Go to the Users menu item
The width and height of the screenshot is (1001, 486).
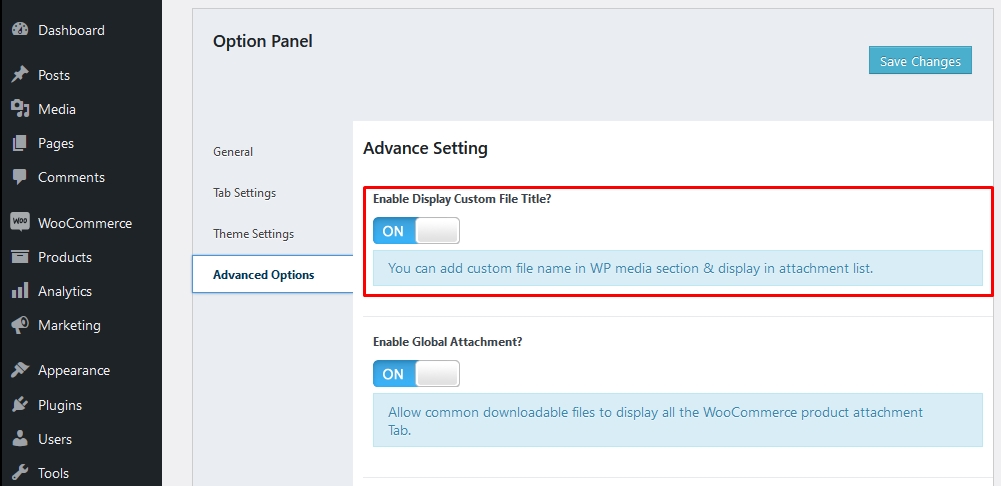[x=55, y=439]
